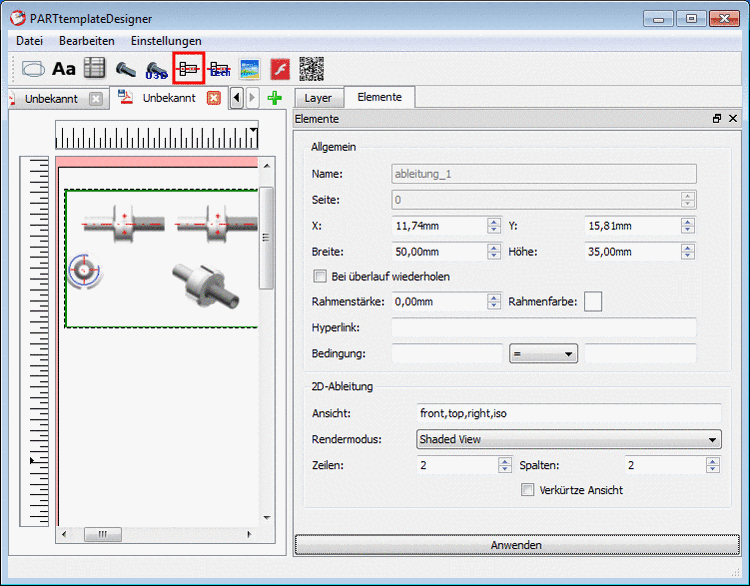Click the canvas vertical scrollbar thumb

(x=266, y=238)
